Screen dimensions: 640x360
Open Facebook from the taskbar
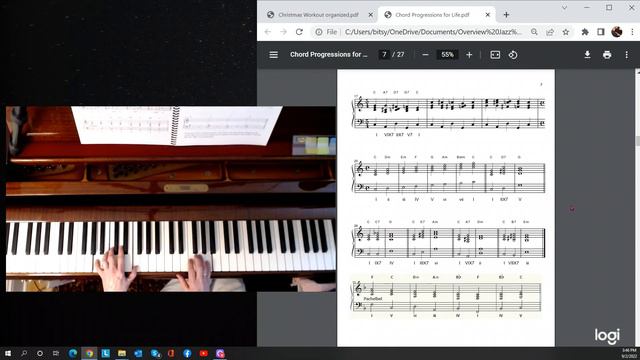(187, 353)
